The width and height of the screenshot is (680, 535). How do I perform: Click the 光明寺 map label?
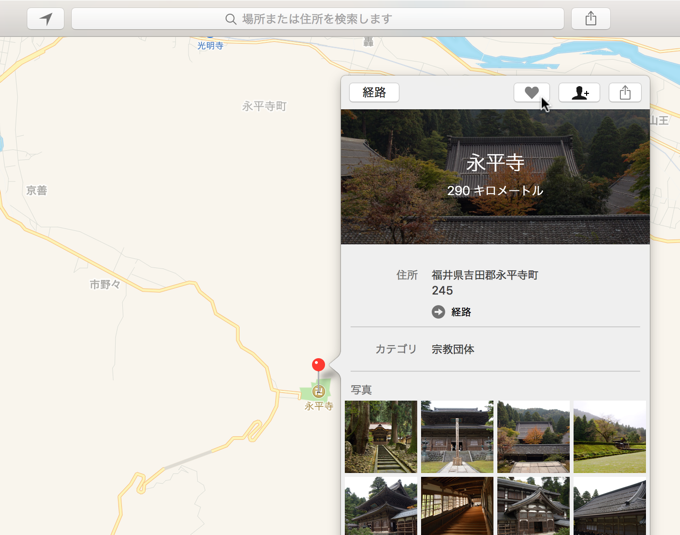210,46
